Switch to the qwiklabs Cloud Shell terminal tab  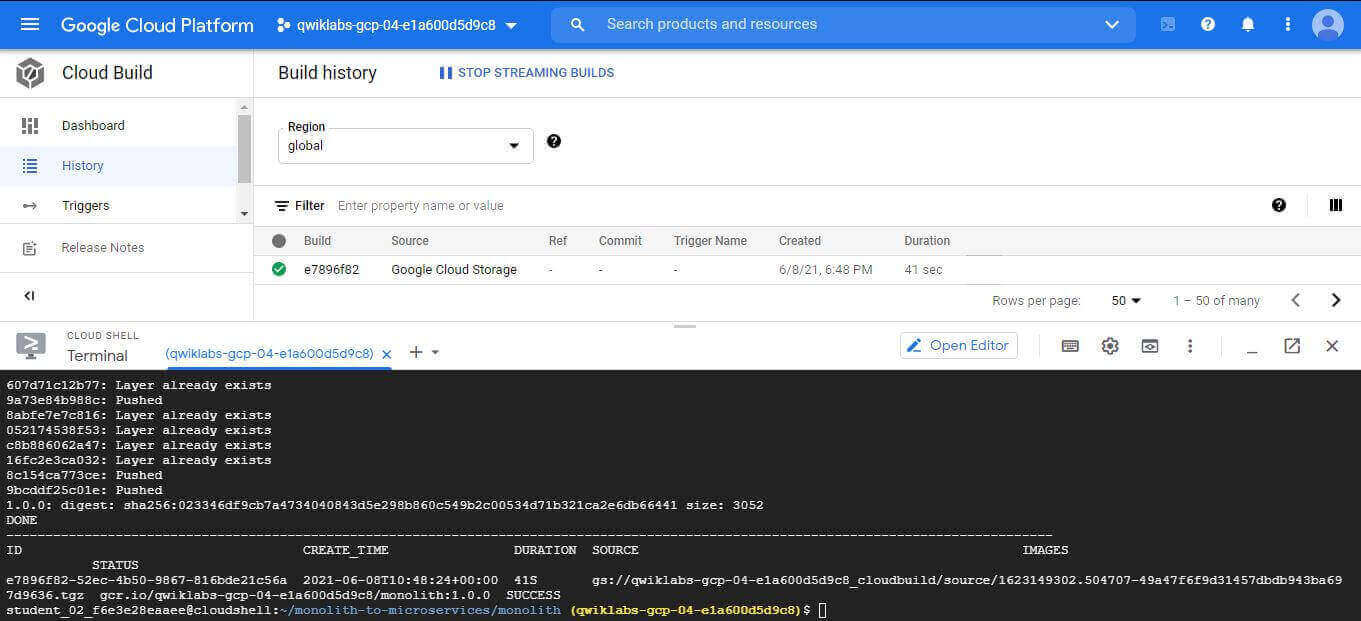pyautogui.click(x=269, y=354)
